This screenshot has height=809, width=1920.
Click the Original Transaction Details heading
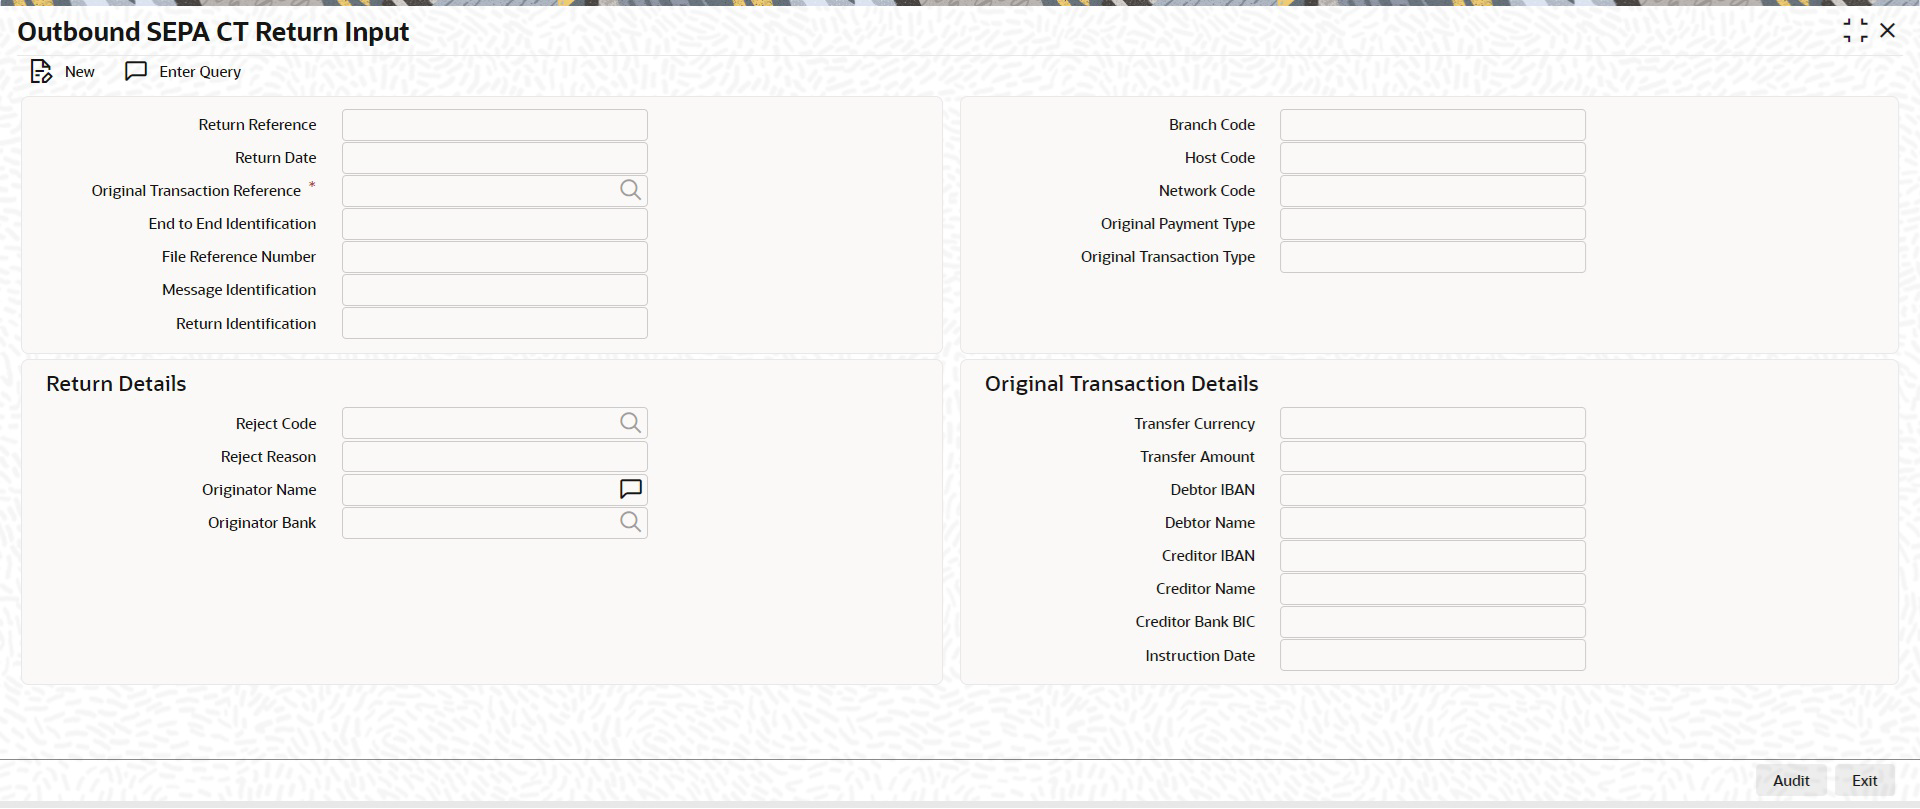pos(1121,384)
